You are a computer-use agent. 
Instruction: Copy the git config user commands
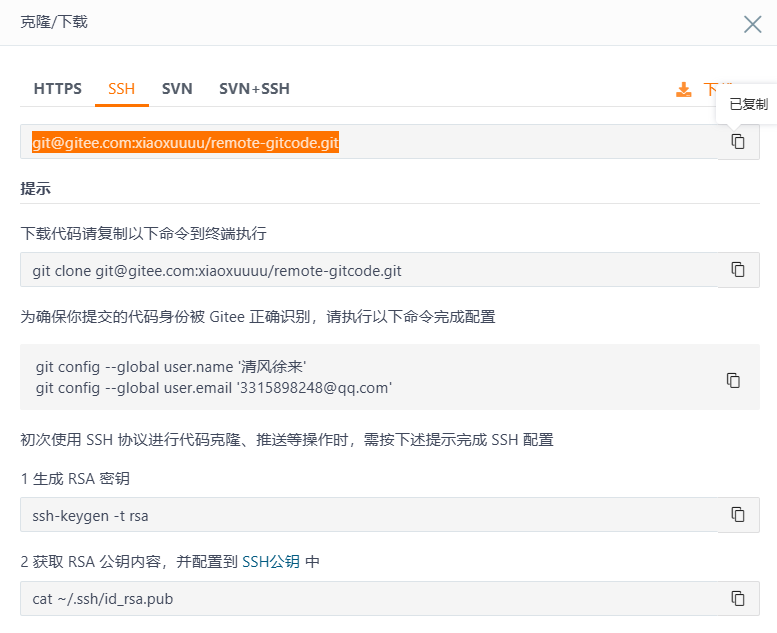pos(733,380)
